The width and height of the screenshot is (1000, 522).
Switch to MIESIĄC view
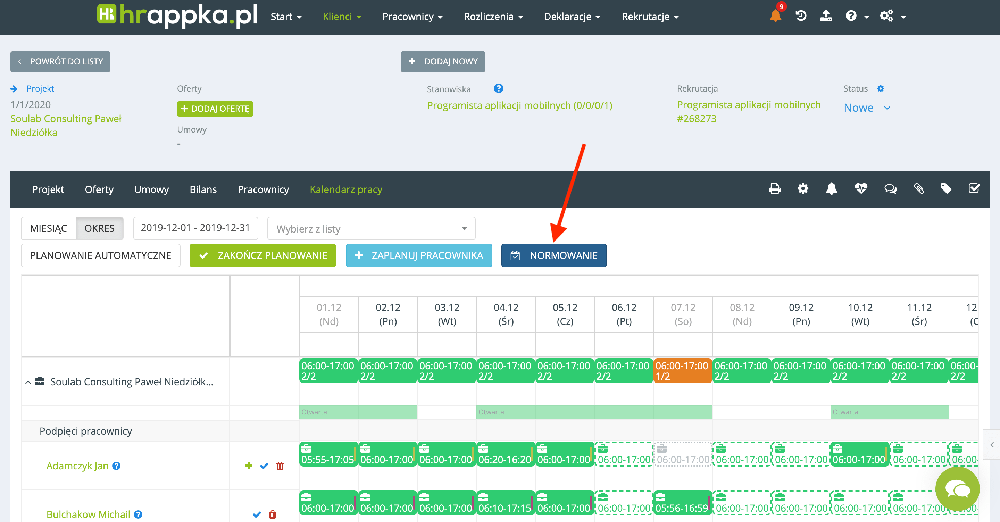(48, 228)
